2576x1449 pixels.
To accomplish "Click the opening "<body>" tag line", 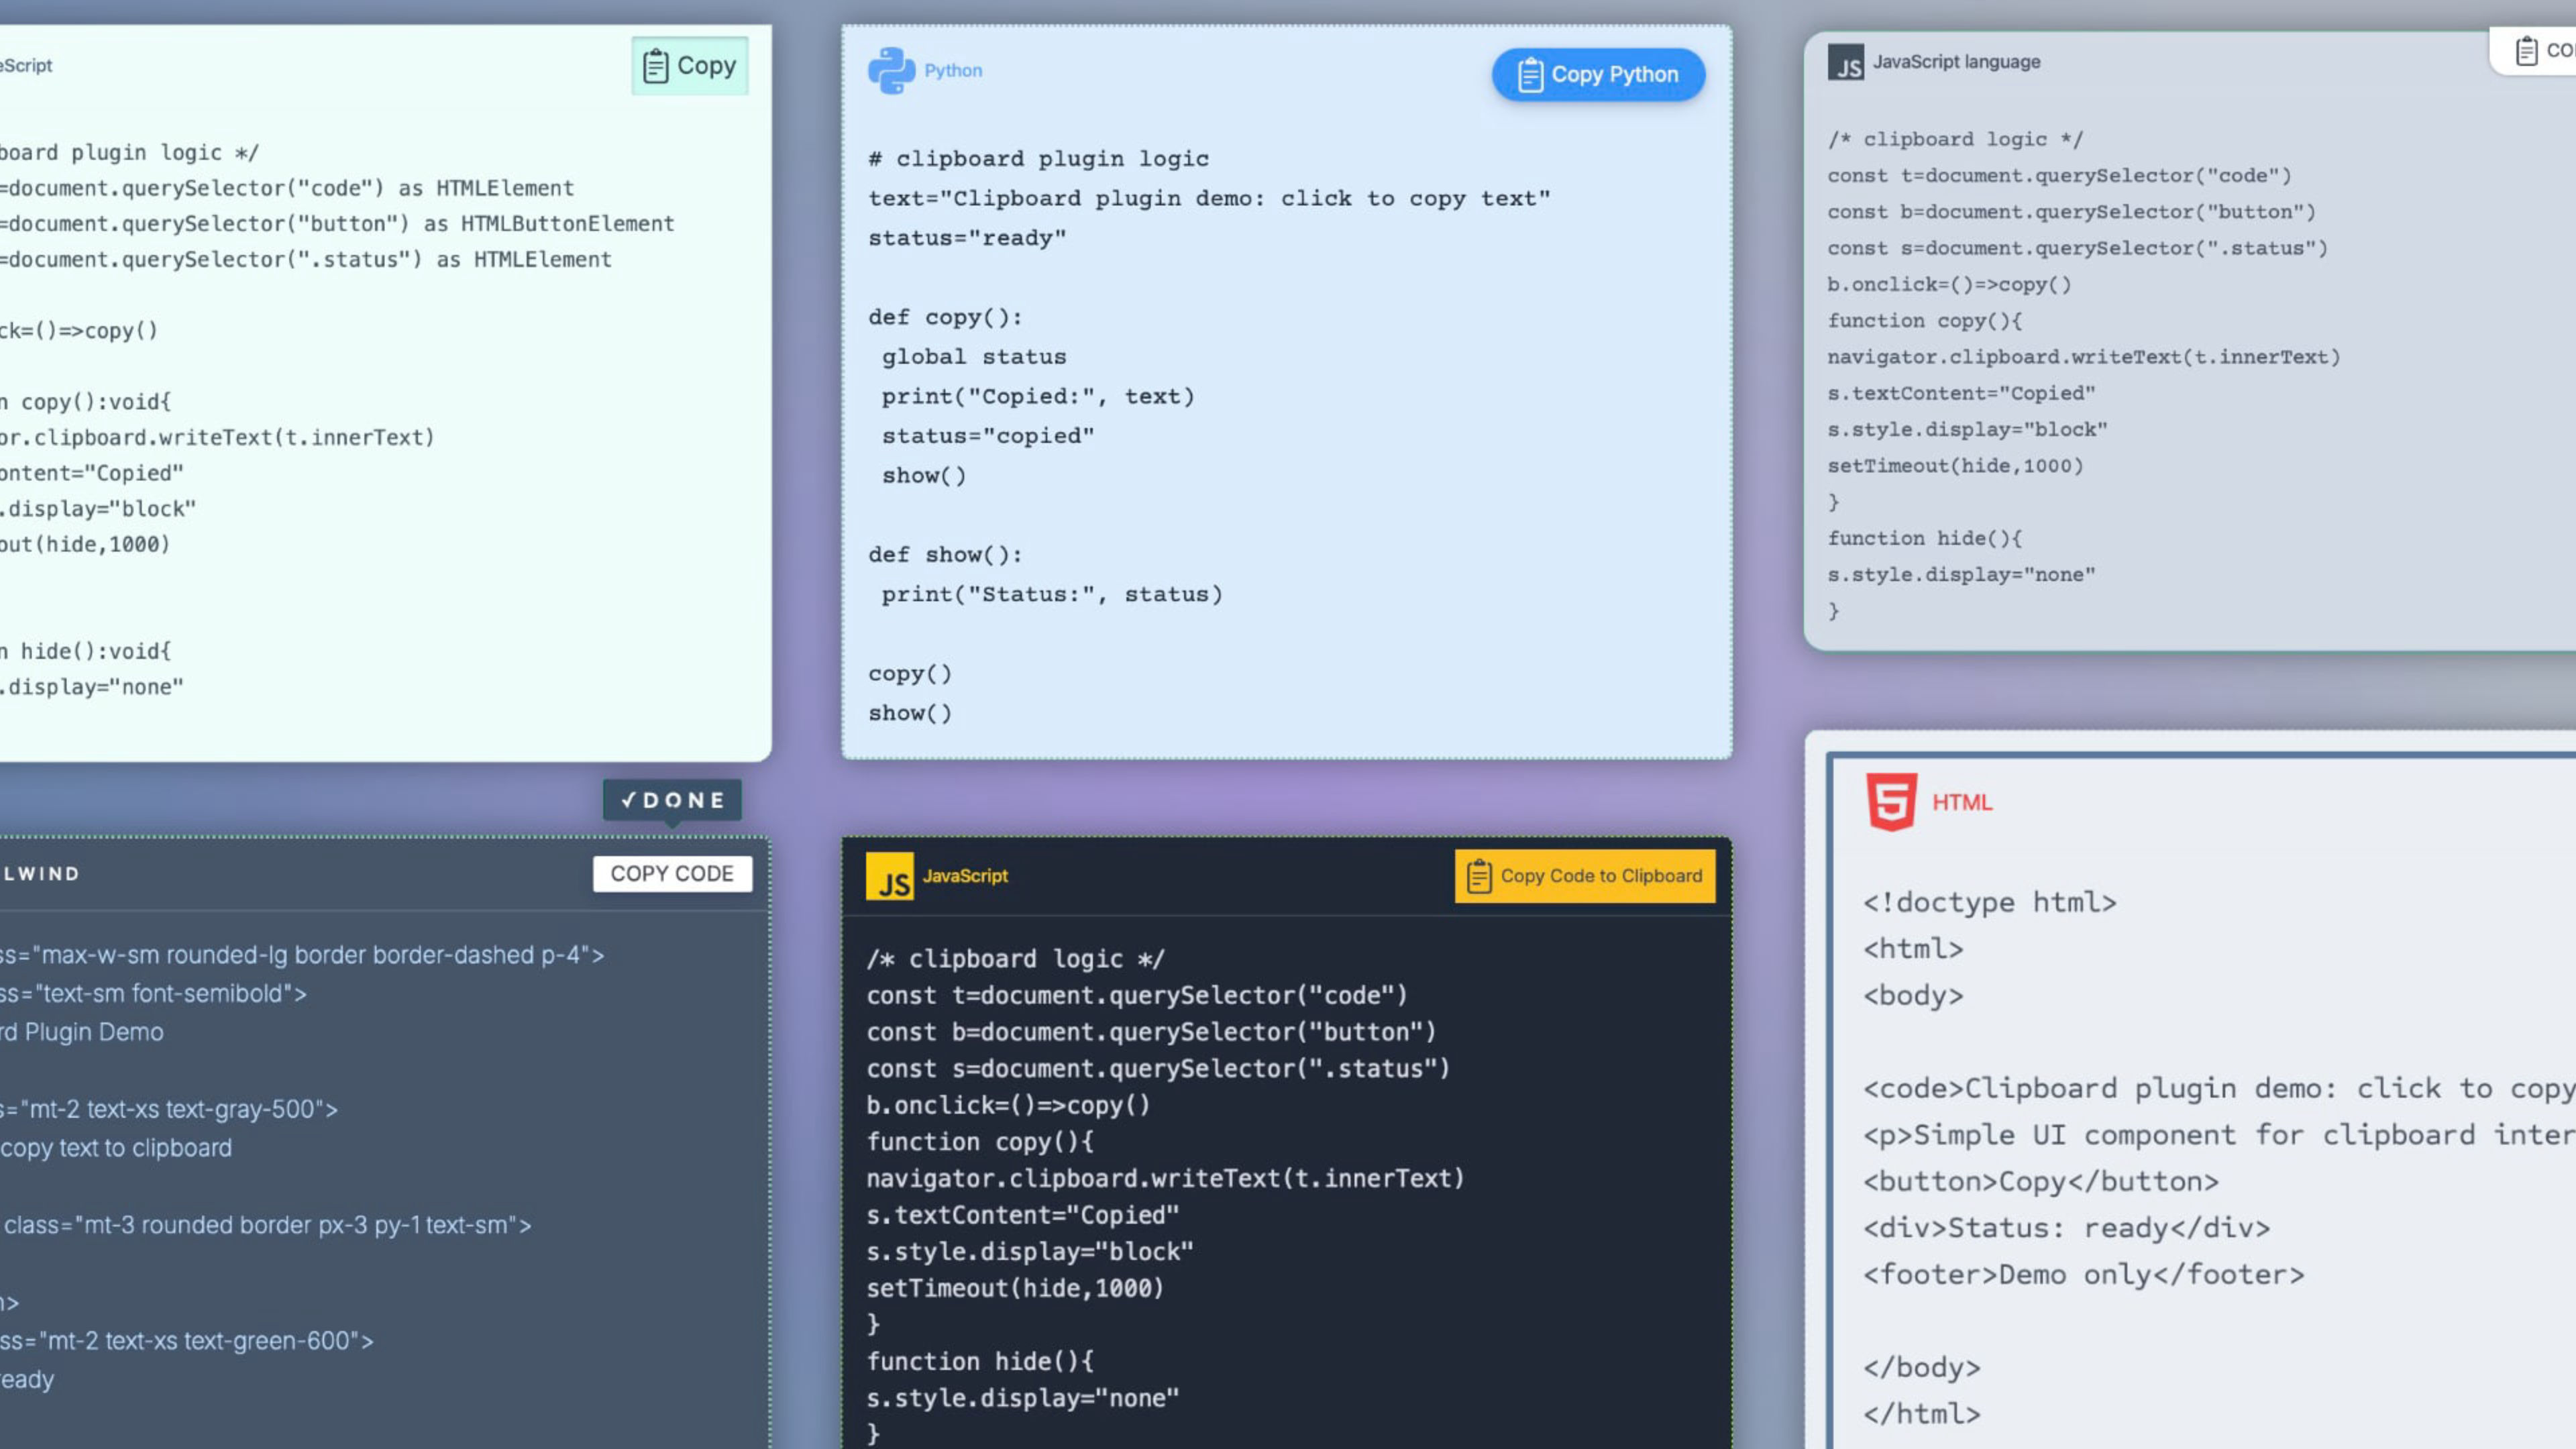I will coord(1913,996).
